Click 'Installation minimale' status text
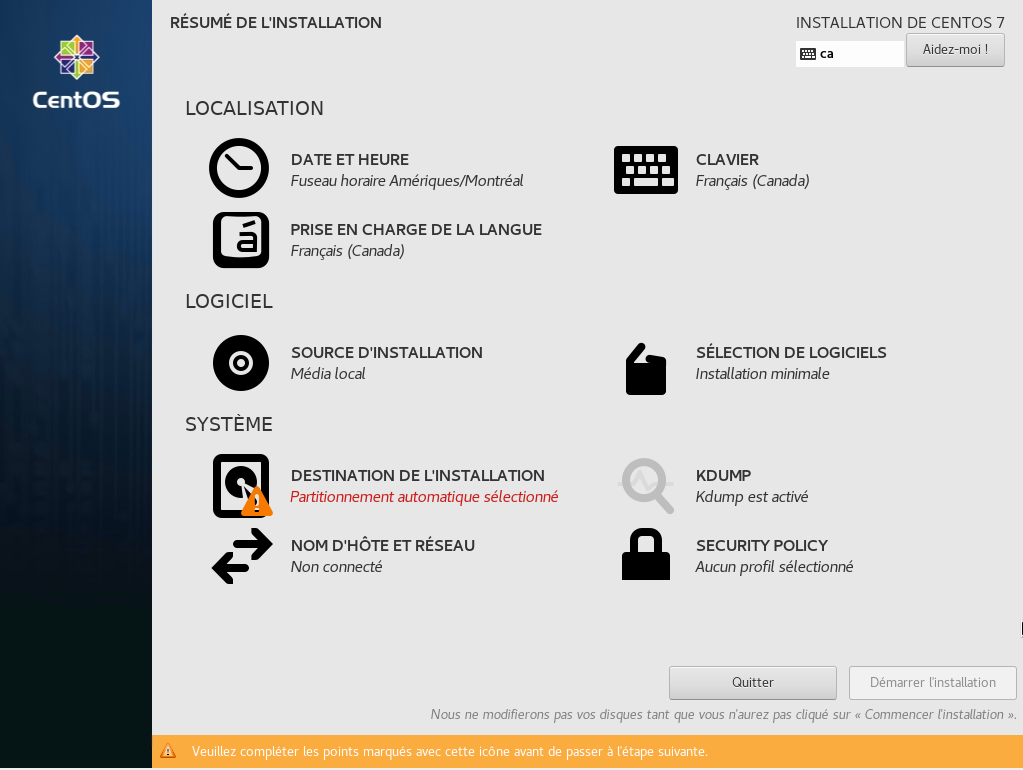 [762, 374]
